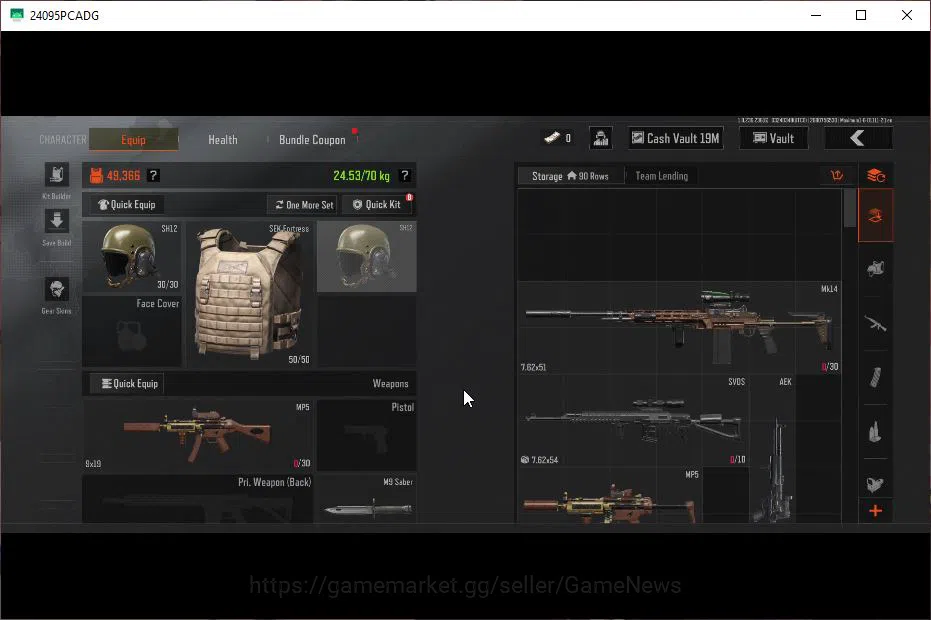Select the MP5 in the storage grid
This screenshot has width=931, height=620.
[610, 495]
